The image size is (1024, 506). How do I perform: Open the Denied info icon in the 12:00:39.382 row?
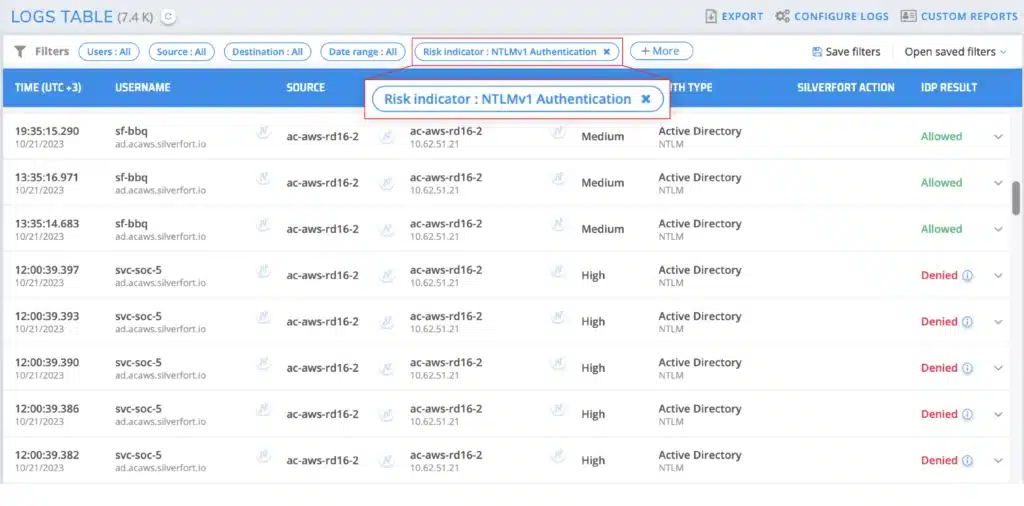point(968,461)
